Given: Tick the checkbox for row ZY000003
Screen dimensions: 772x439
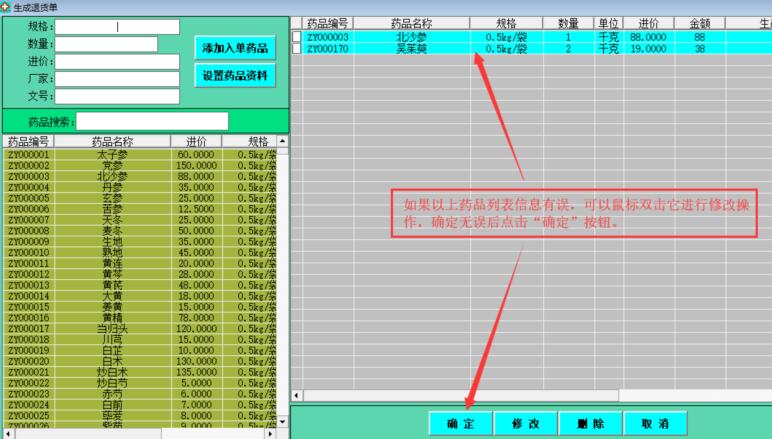Looking at the screenshot, I should tap(297, 37).
